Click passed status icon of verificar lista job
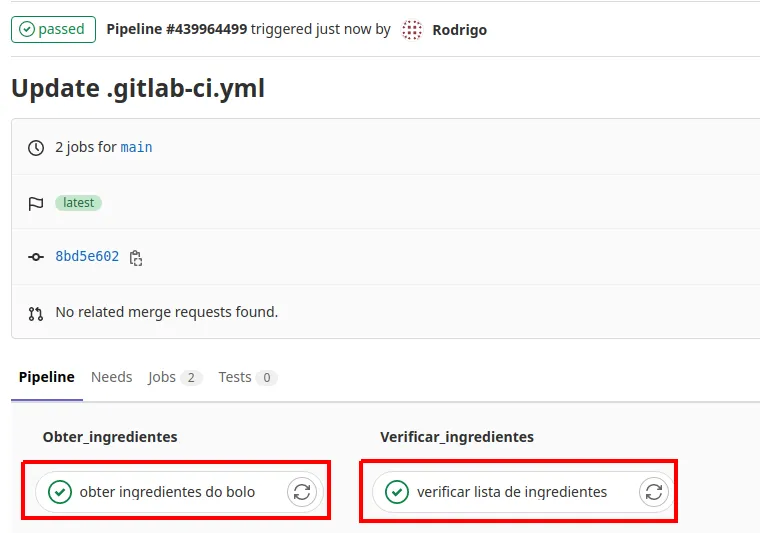This screenshot has height=533, width=760. tap(397, 492)
